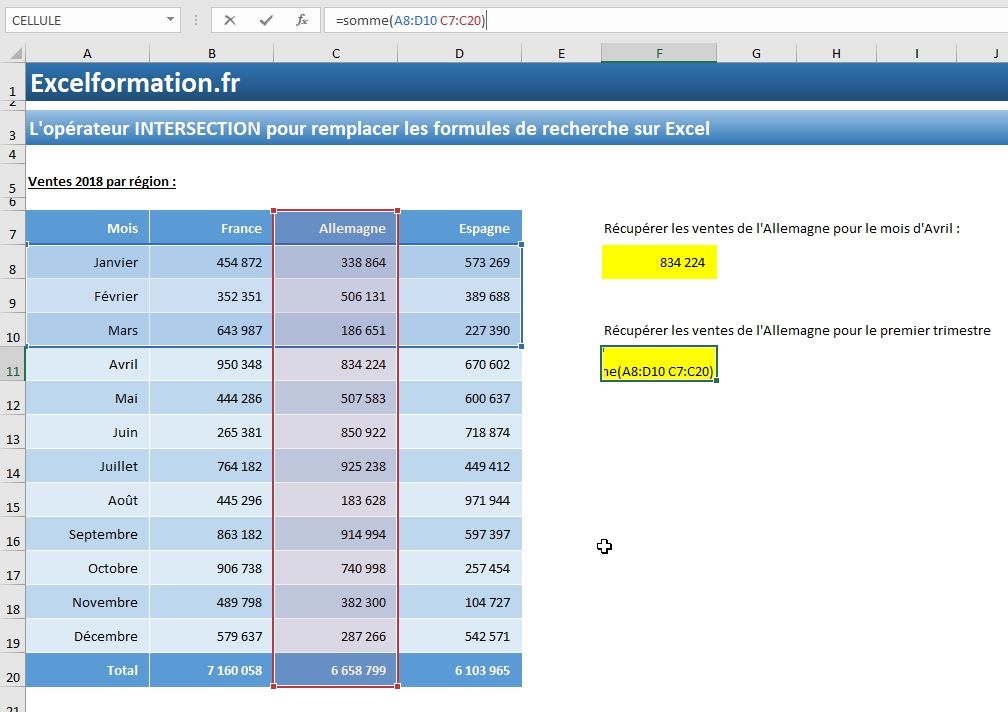
Task: Click the yellow cell showing 834 224
Action: tap(658, 262)
